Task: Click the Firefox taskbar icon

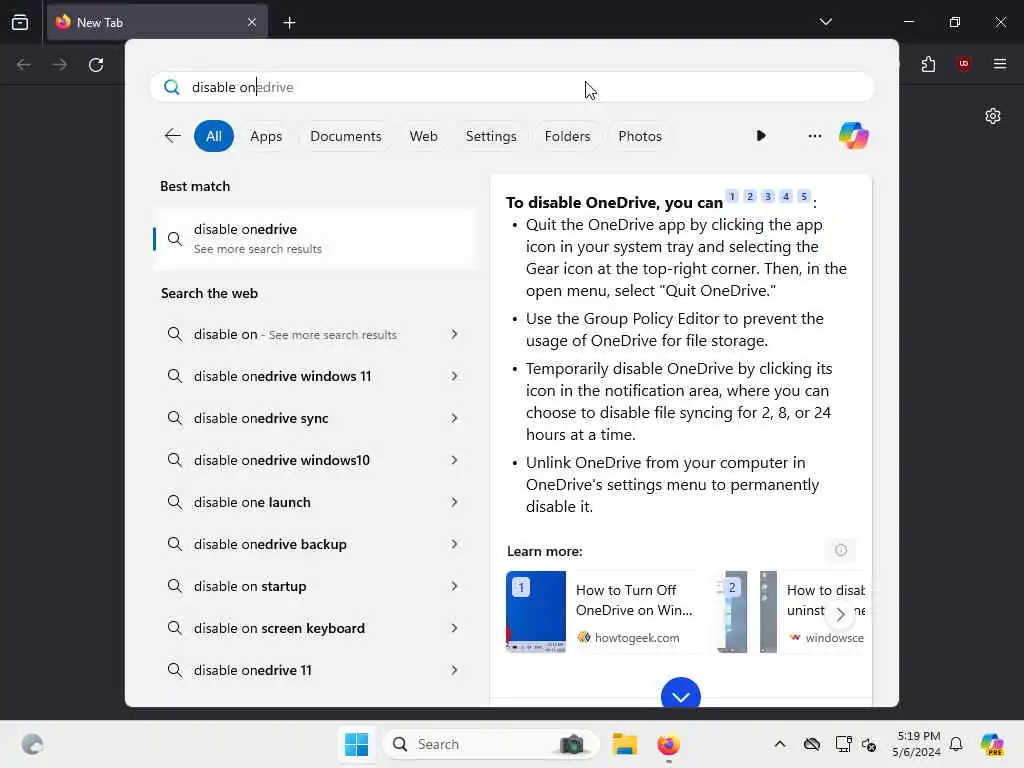Action: click(x=668, y=744)
